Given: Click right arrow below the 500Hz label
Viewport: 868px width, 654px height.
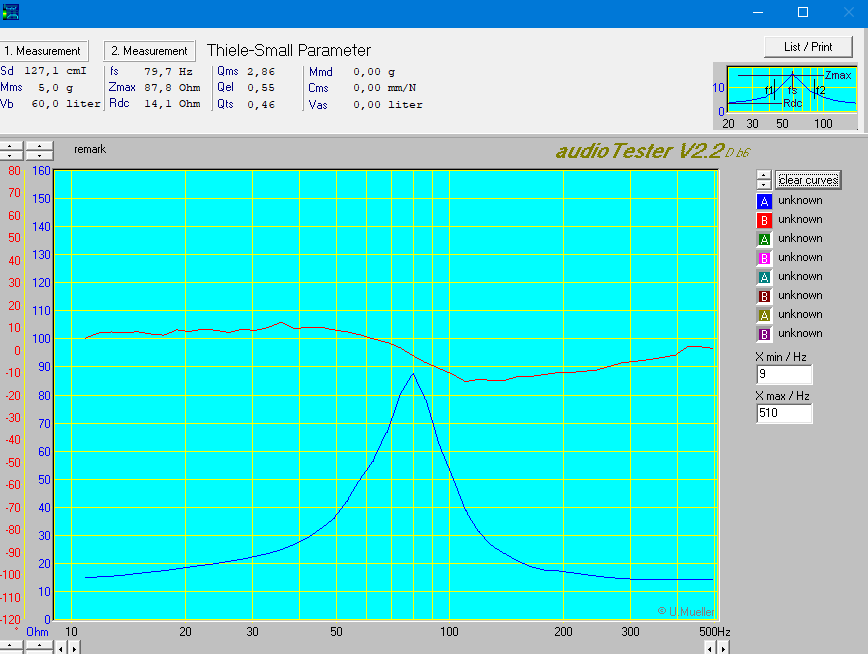Looking at the screenshot, I should pos(723,647).
